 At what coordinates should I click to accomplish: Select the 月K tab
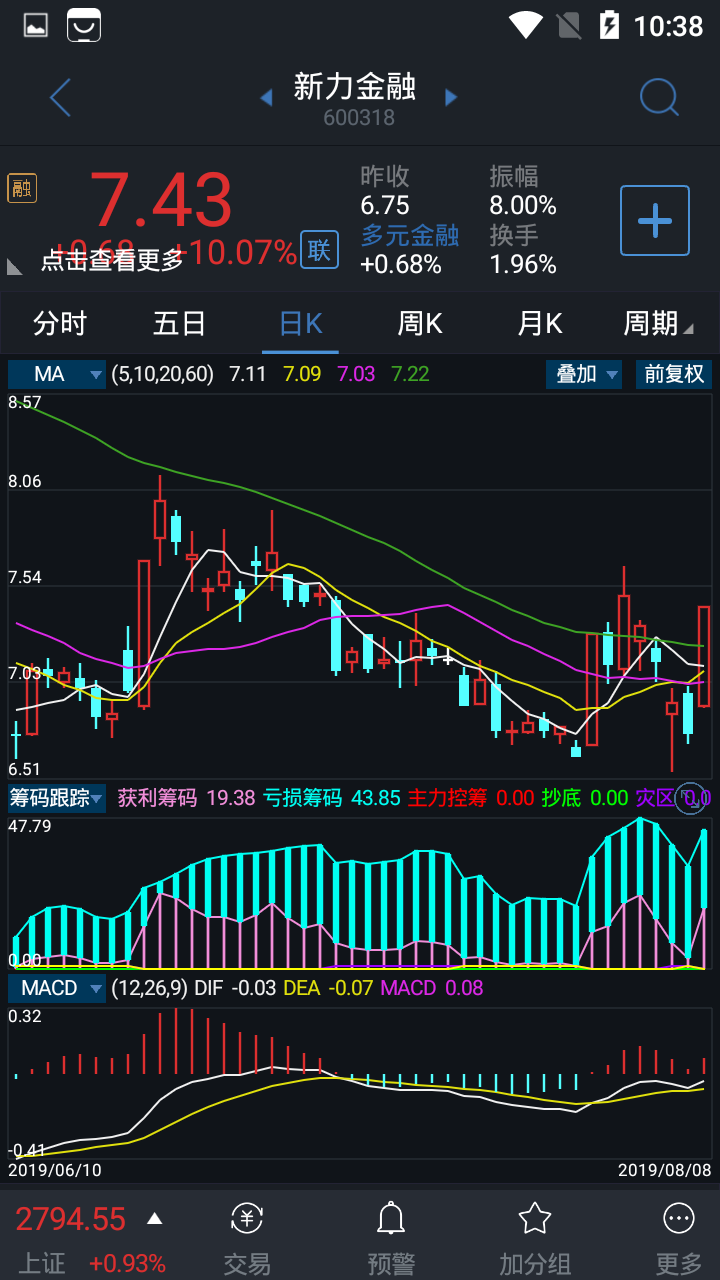click(x=540, y=323)
